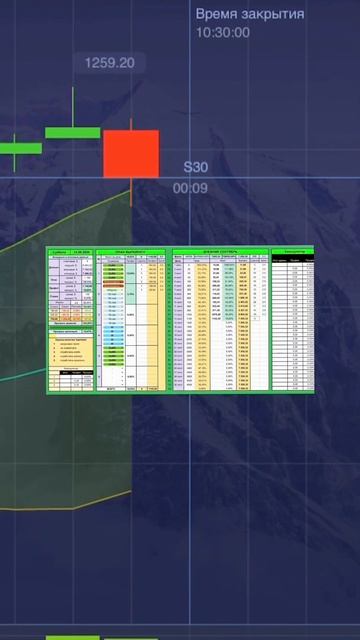
Task: Select the red candlestick on chart
Action: point(131,154)
